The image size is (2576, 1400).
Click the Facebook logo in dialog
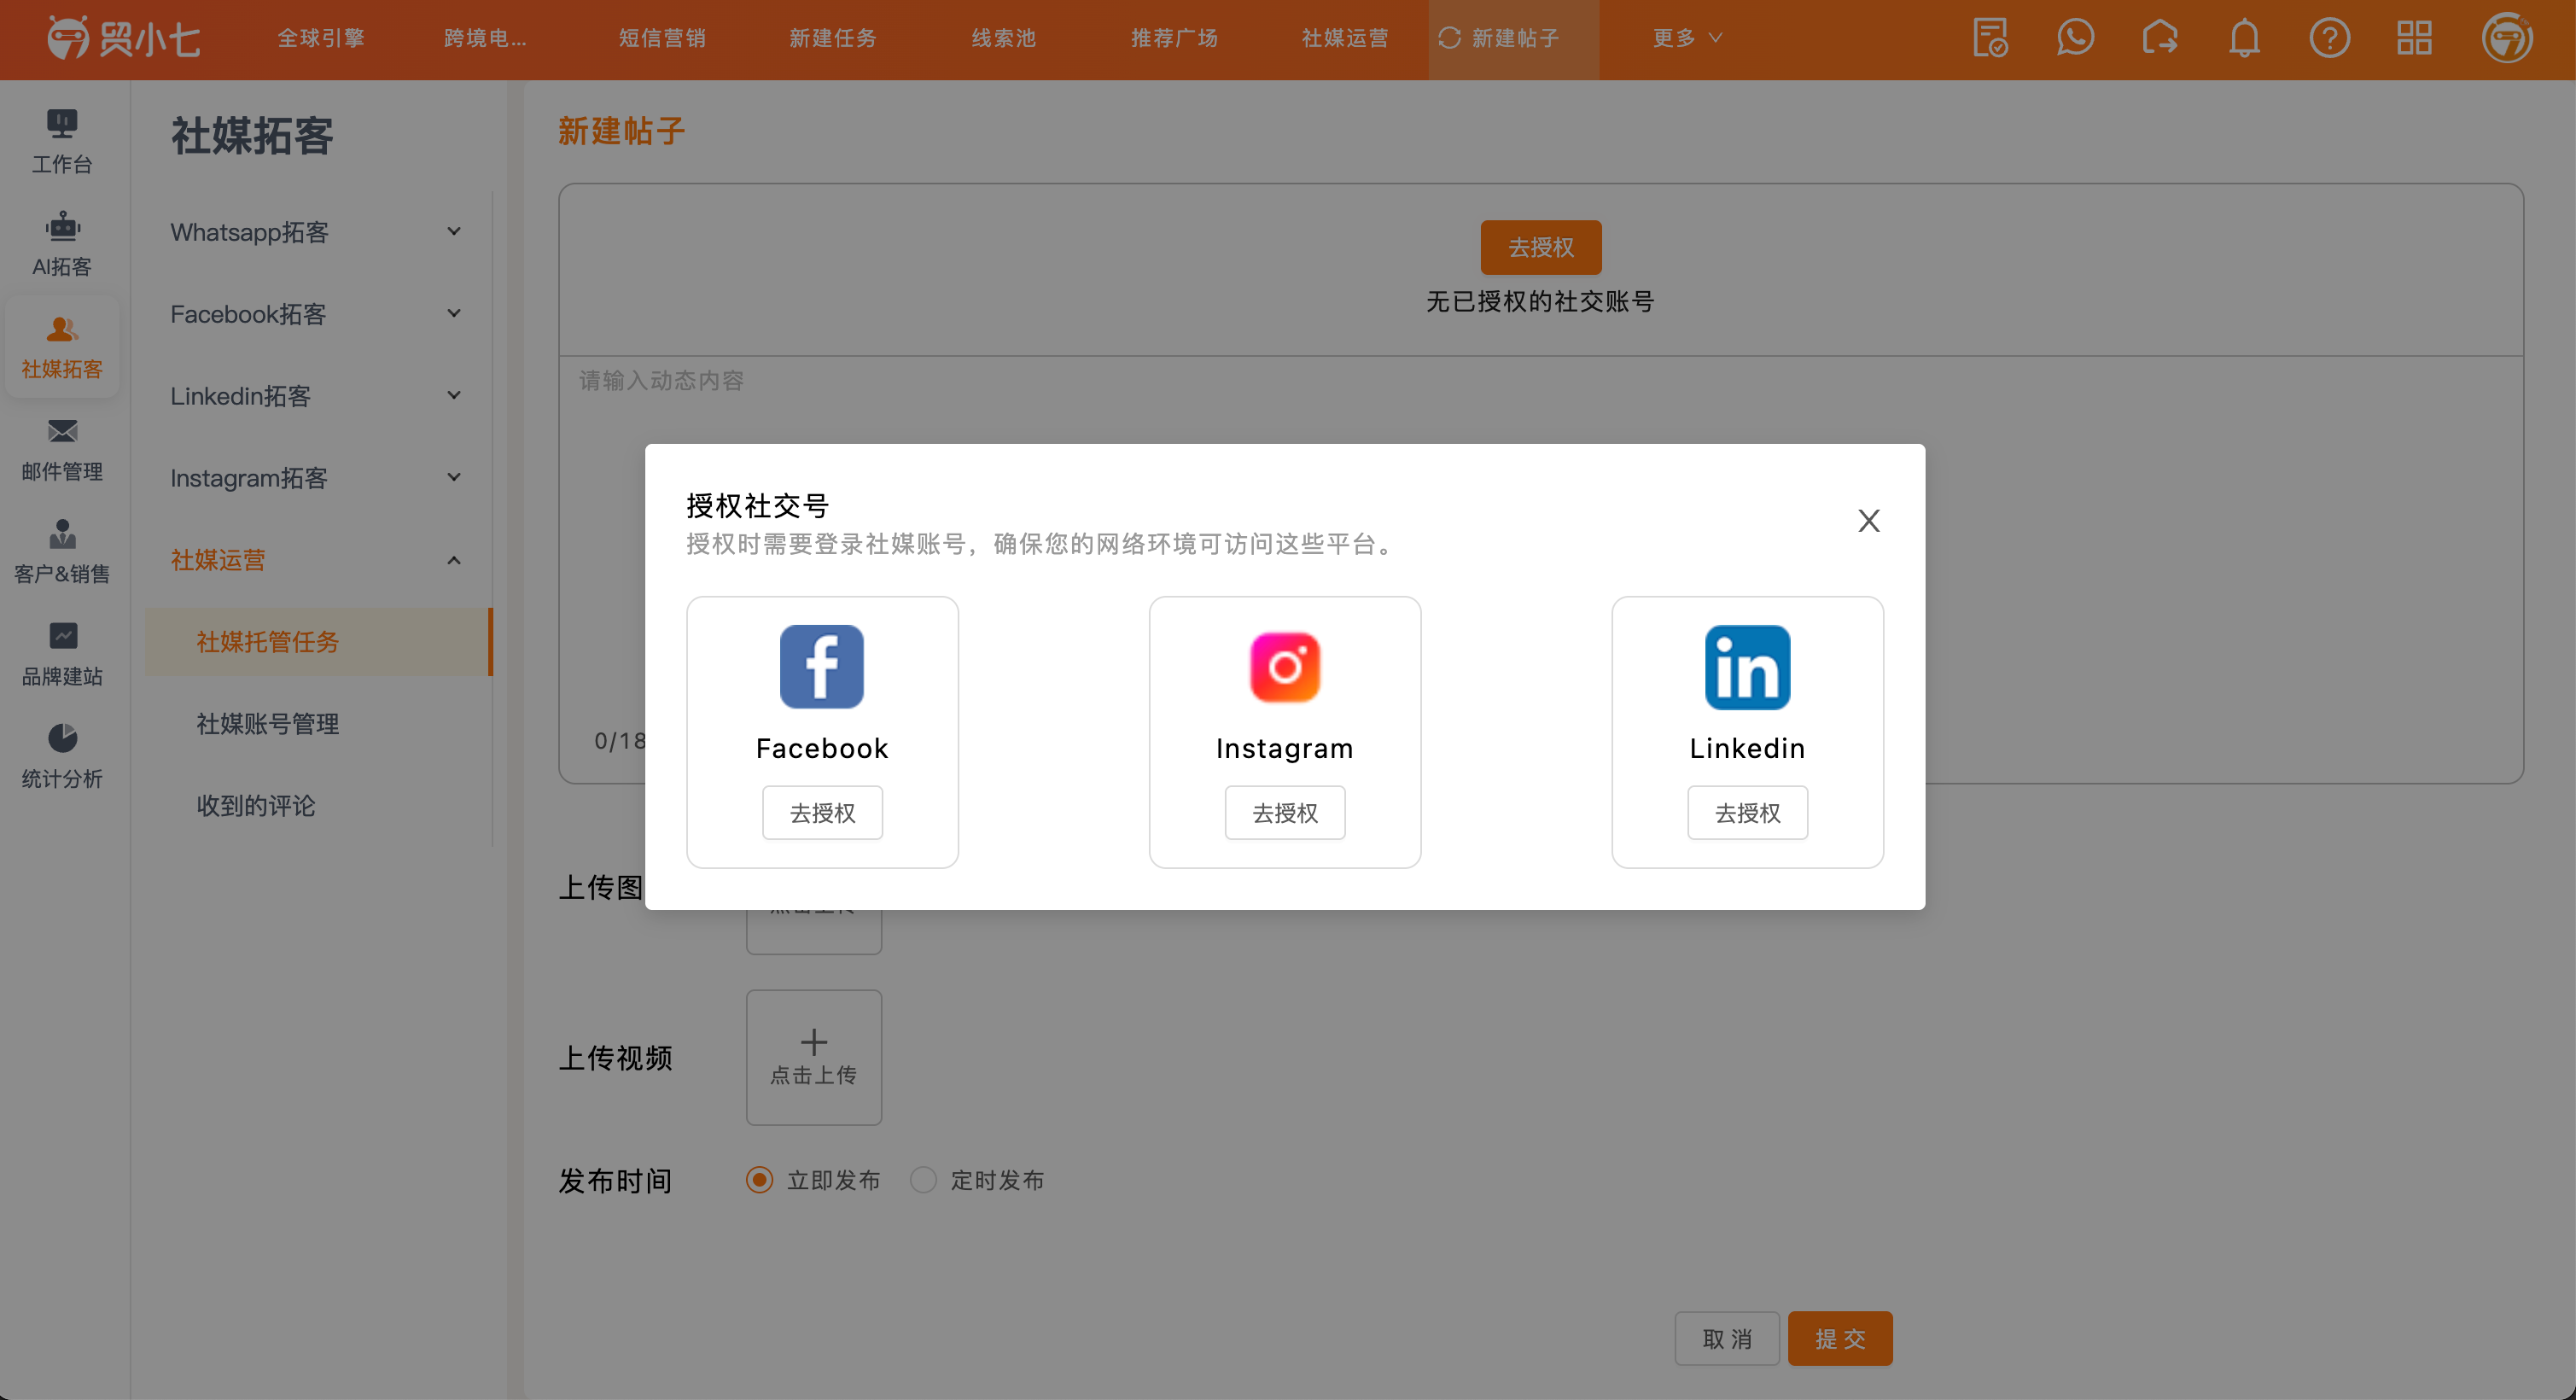(x=821, y=667)
